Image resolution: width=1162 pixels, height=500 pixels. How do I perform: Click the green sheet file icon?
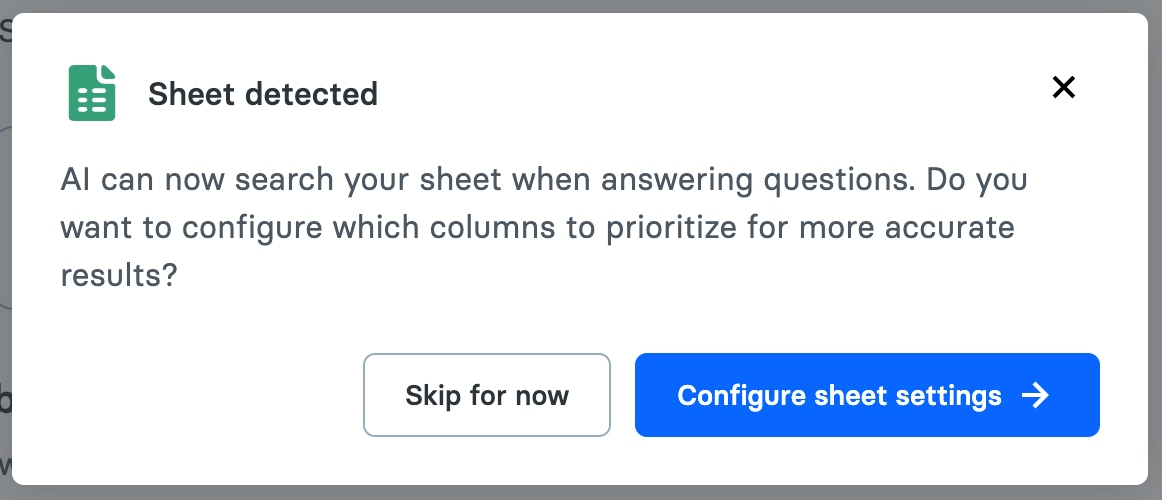pyautogui.click(x=92, y=93)
